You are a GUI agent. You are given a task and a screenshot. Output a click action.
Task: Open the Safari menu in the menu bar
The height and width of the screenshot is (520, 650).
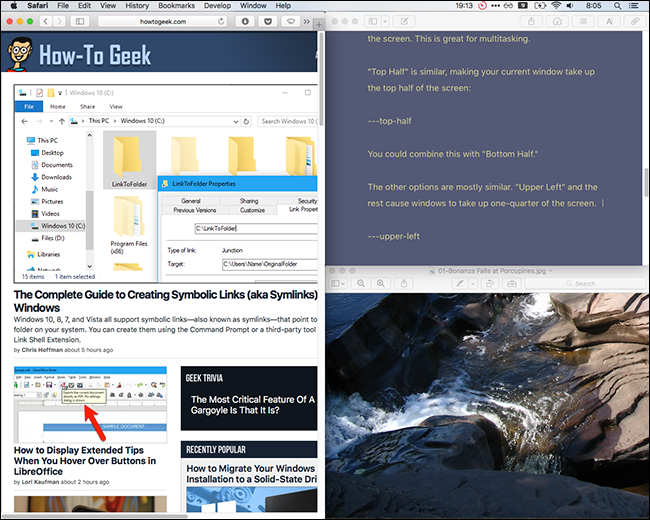[x=38, y=6]
